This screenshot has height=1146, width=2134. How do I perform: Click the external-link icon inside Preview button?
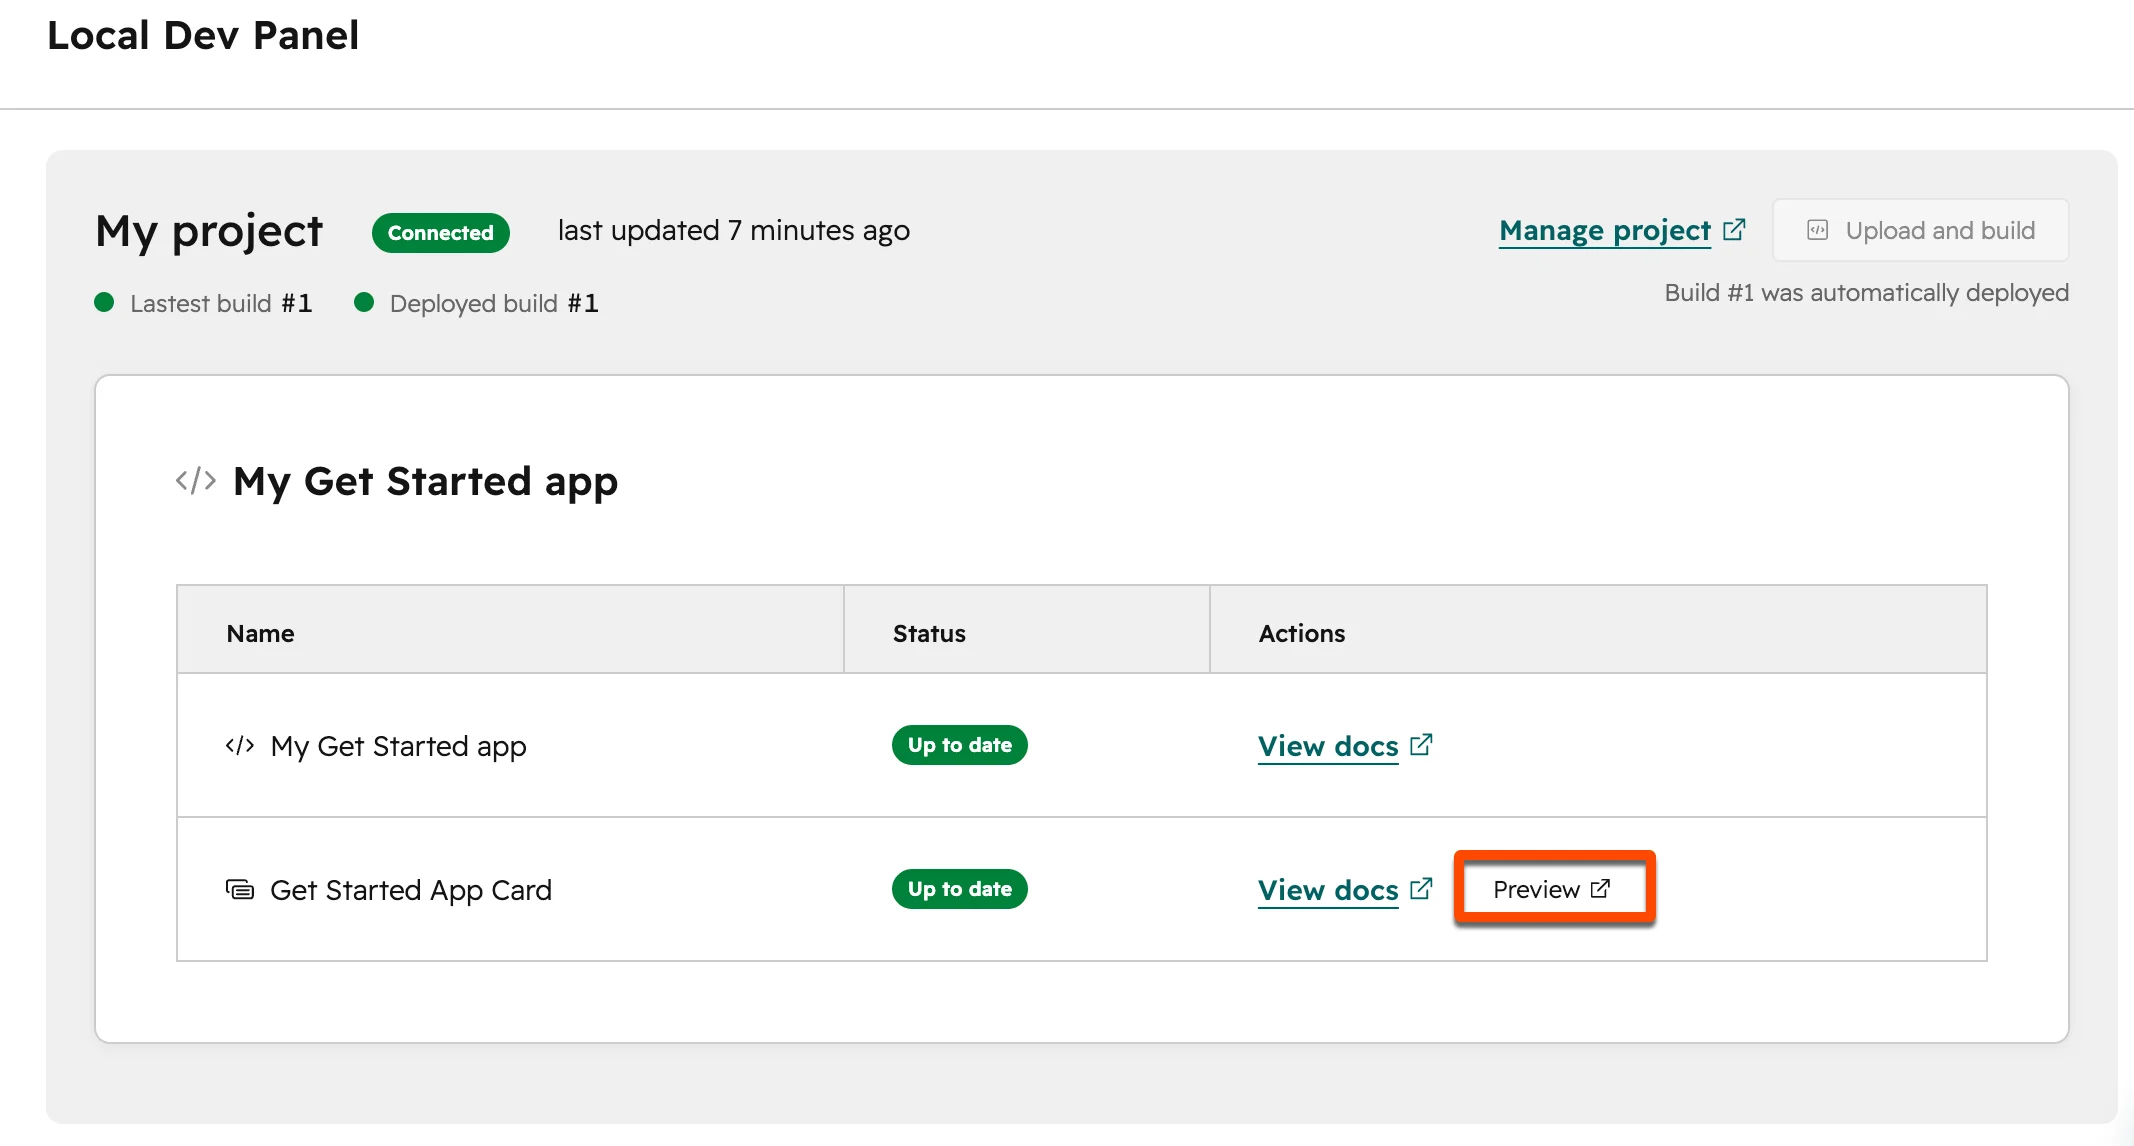click(x=1600, y=888)
